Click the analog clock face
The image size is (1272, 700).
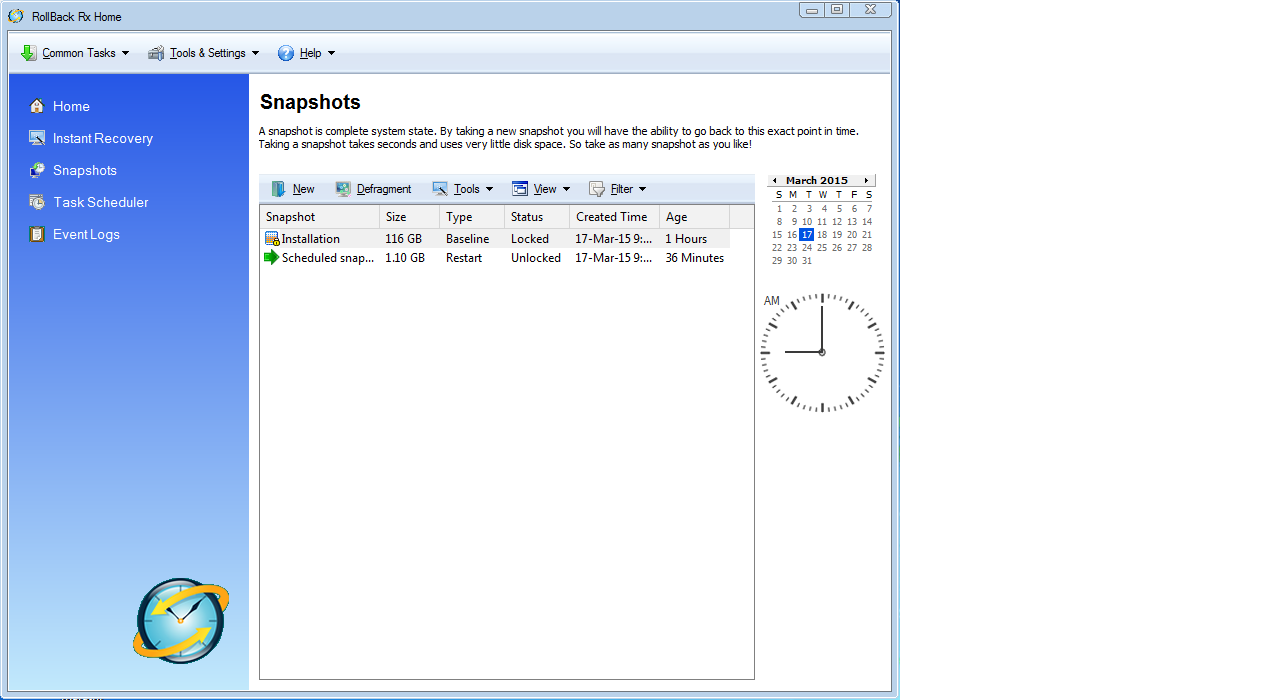pos(822,352)
